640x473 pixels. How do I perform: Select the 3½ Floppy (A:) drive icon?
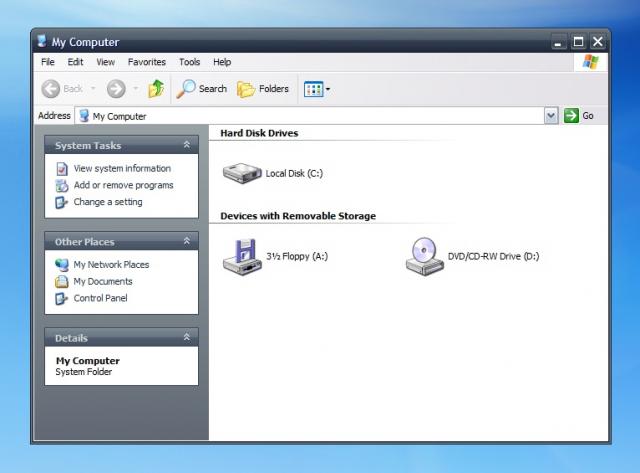(x=242, y=257)
